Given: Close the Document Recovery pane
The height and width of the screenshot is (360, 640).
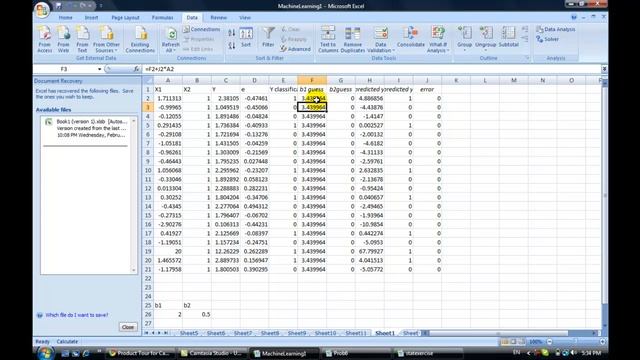Looking at the screenshot, I should [128, 327].
